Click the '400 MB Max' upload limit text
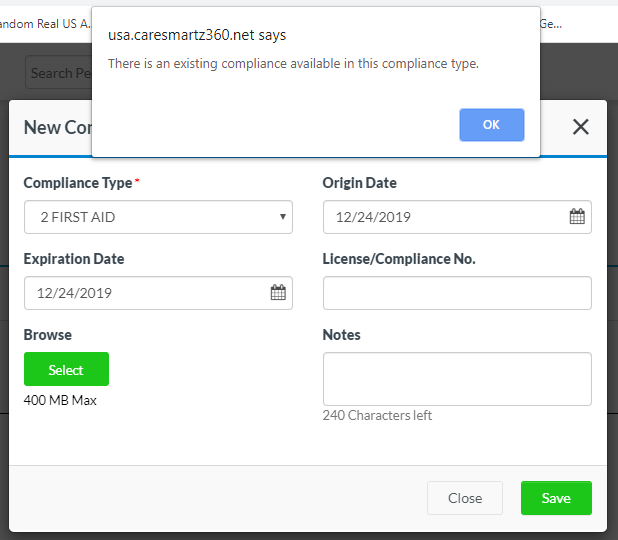Screen dimensions: 618x540 [x=60, y=400]
